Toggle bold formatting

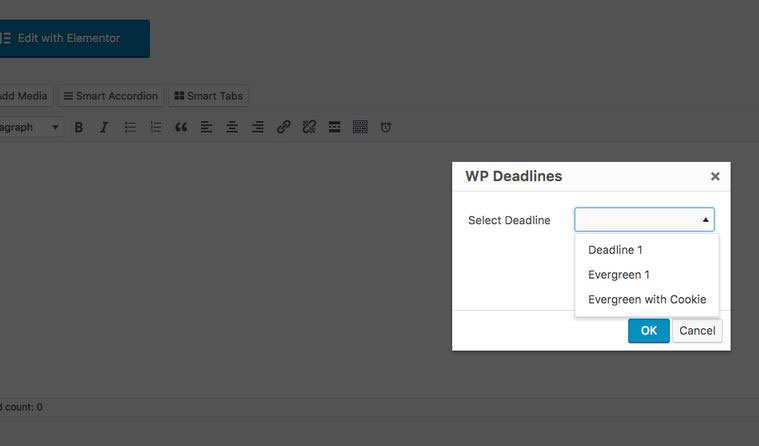tap(78, 127)
